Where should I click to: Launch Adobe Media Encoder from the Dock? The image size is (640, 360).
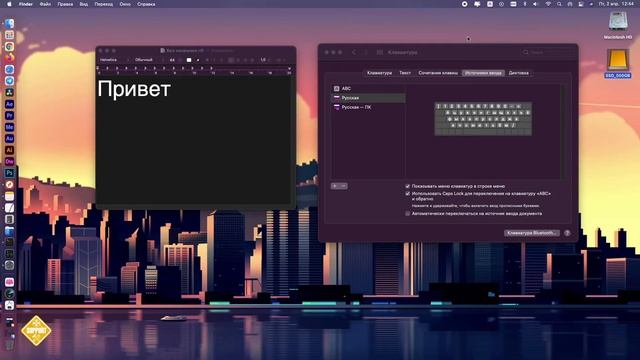pyautogui.click(x=9, y=127)
